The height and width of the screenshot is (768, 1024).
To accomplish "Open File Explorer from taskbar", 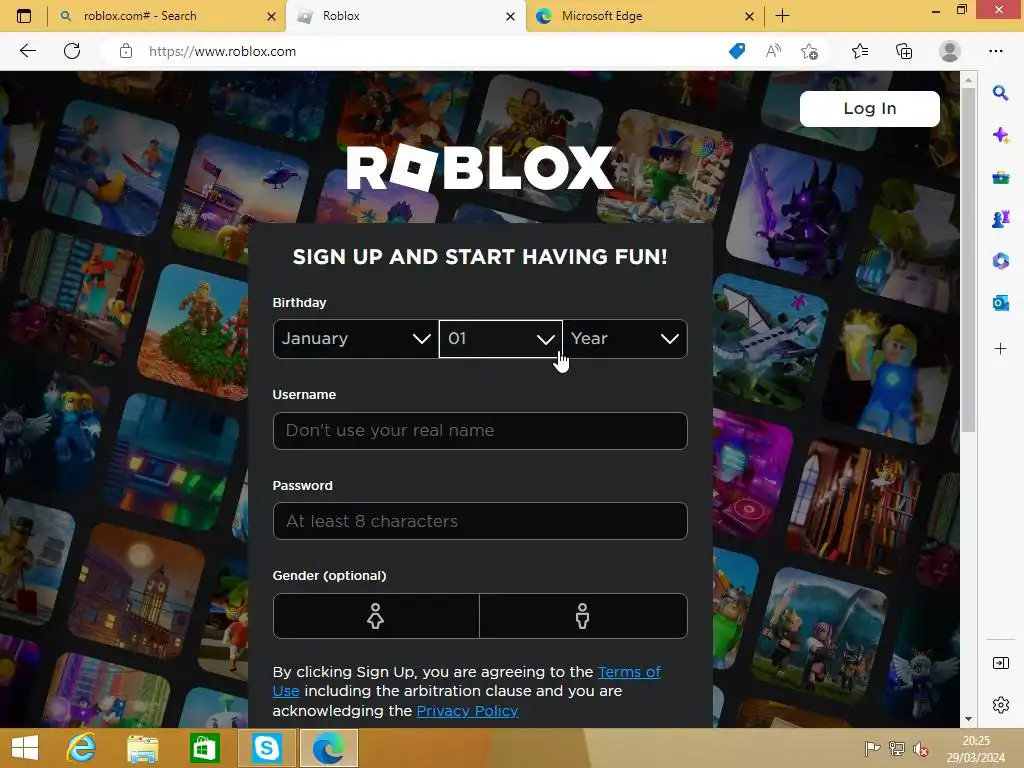I will tap(142, 748).
